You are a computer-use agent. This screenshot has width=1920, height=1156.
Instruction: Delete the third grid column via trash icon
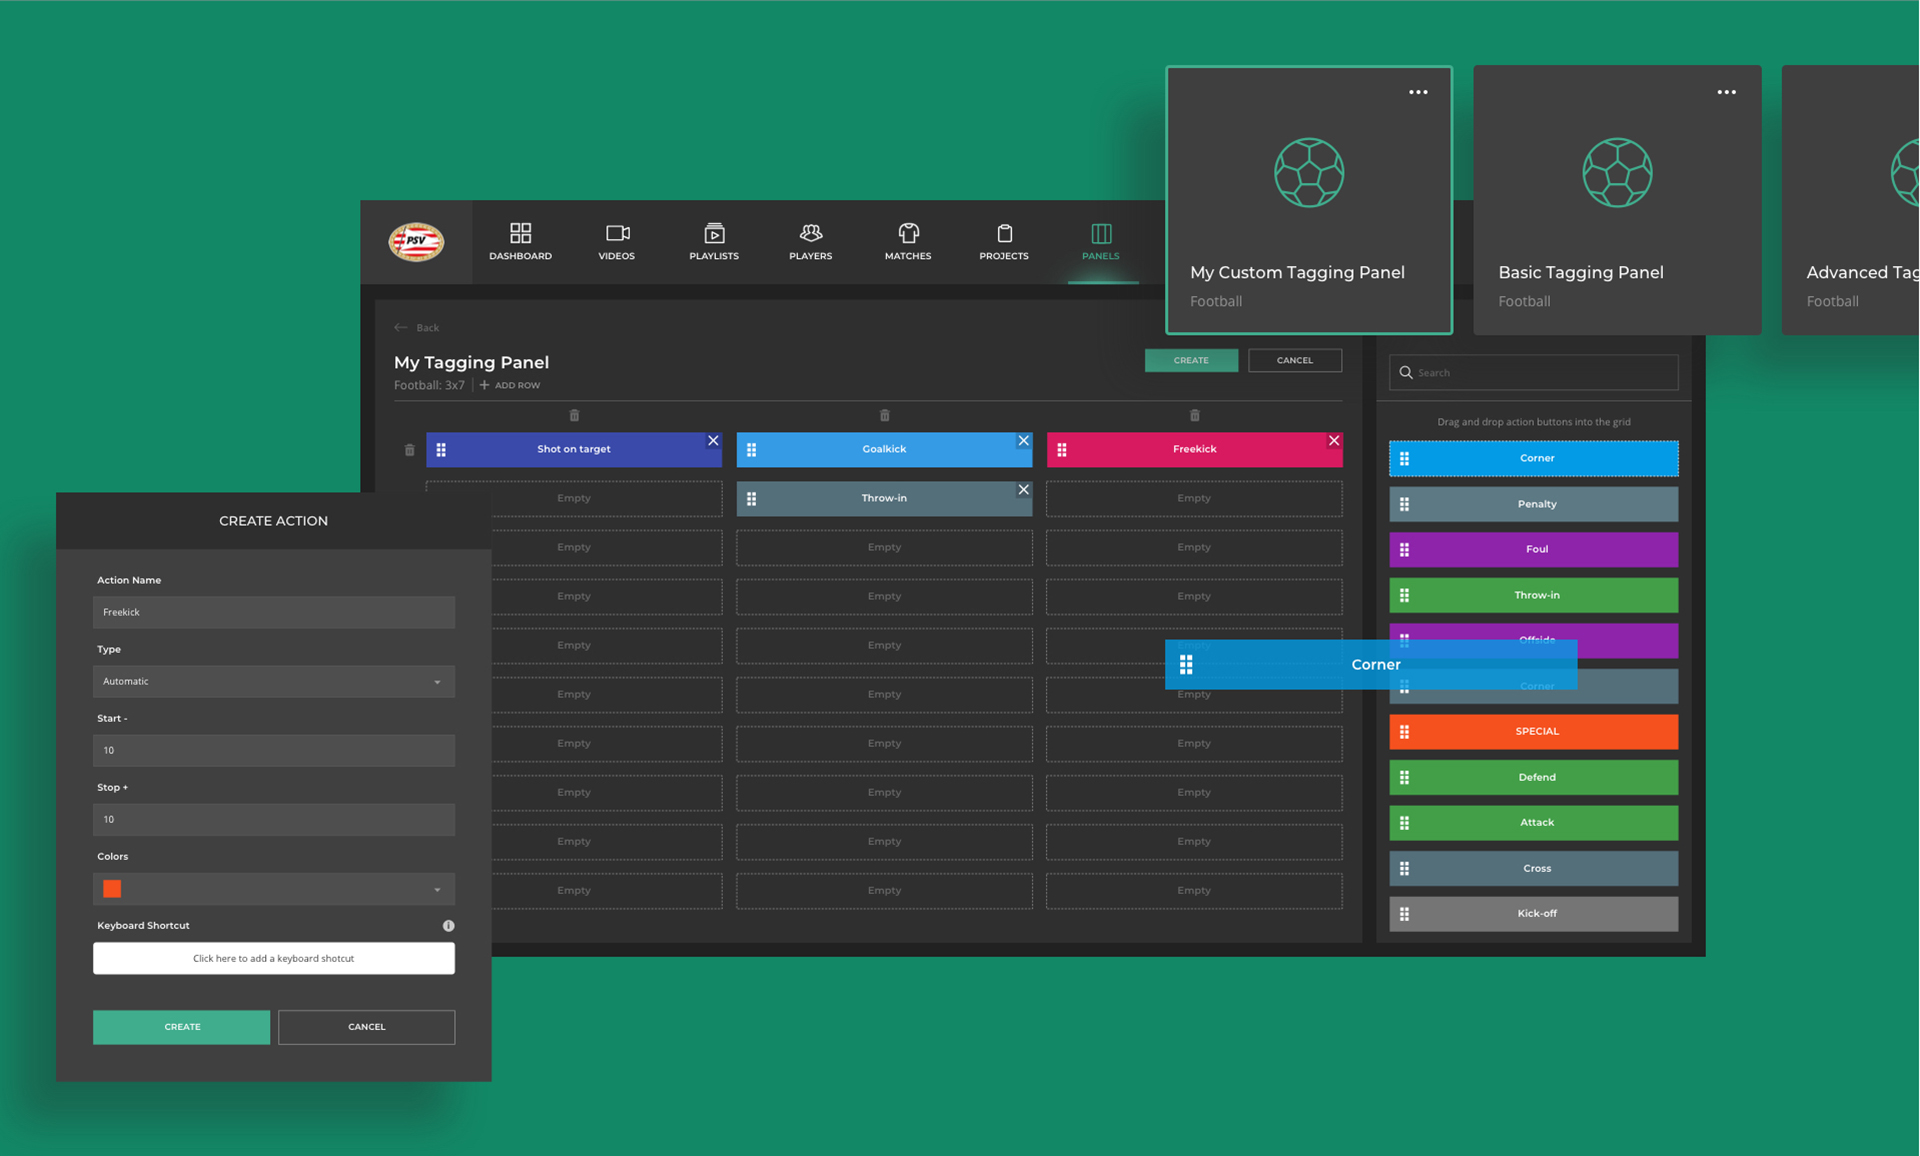(x=1194, y=415)
